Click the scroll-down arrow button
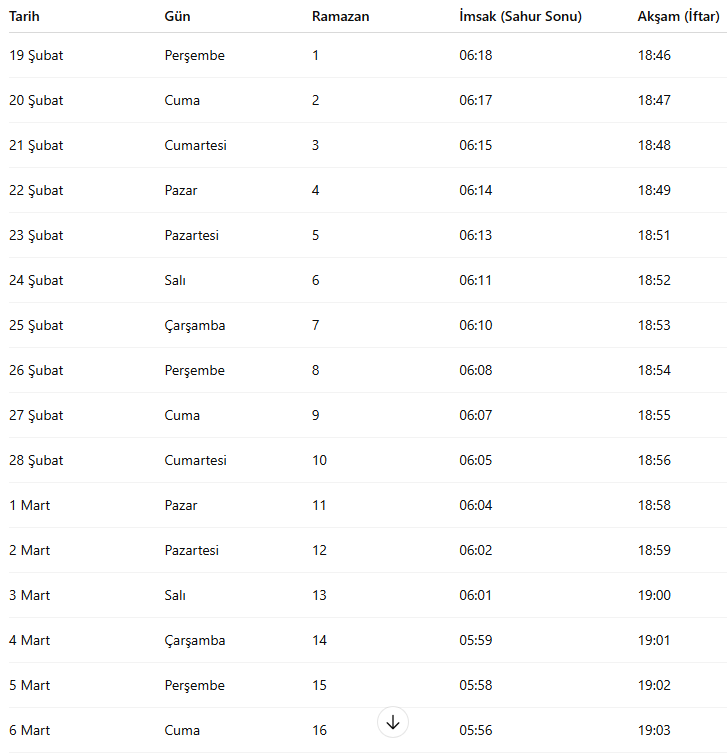727x754 pixels. click(x=393, y=722)
